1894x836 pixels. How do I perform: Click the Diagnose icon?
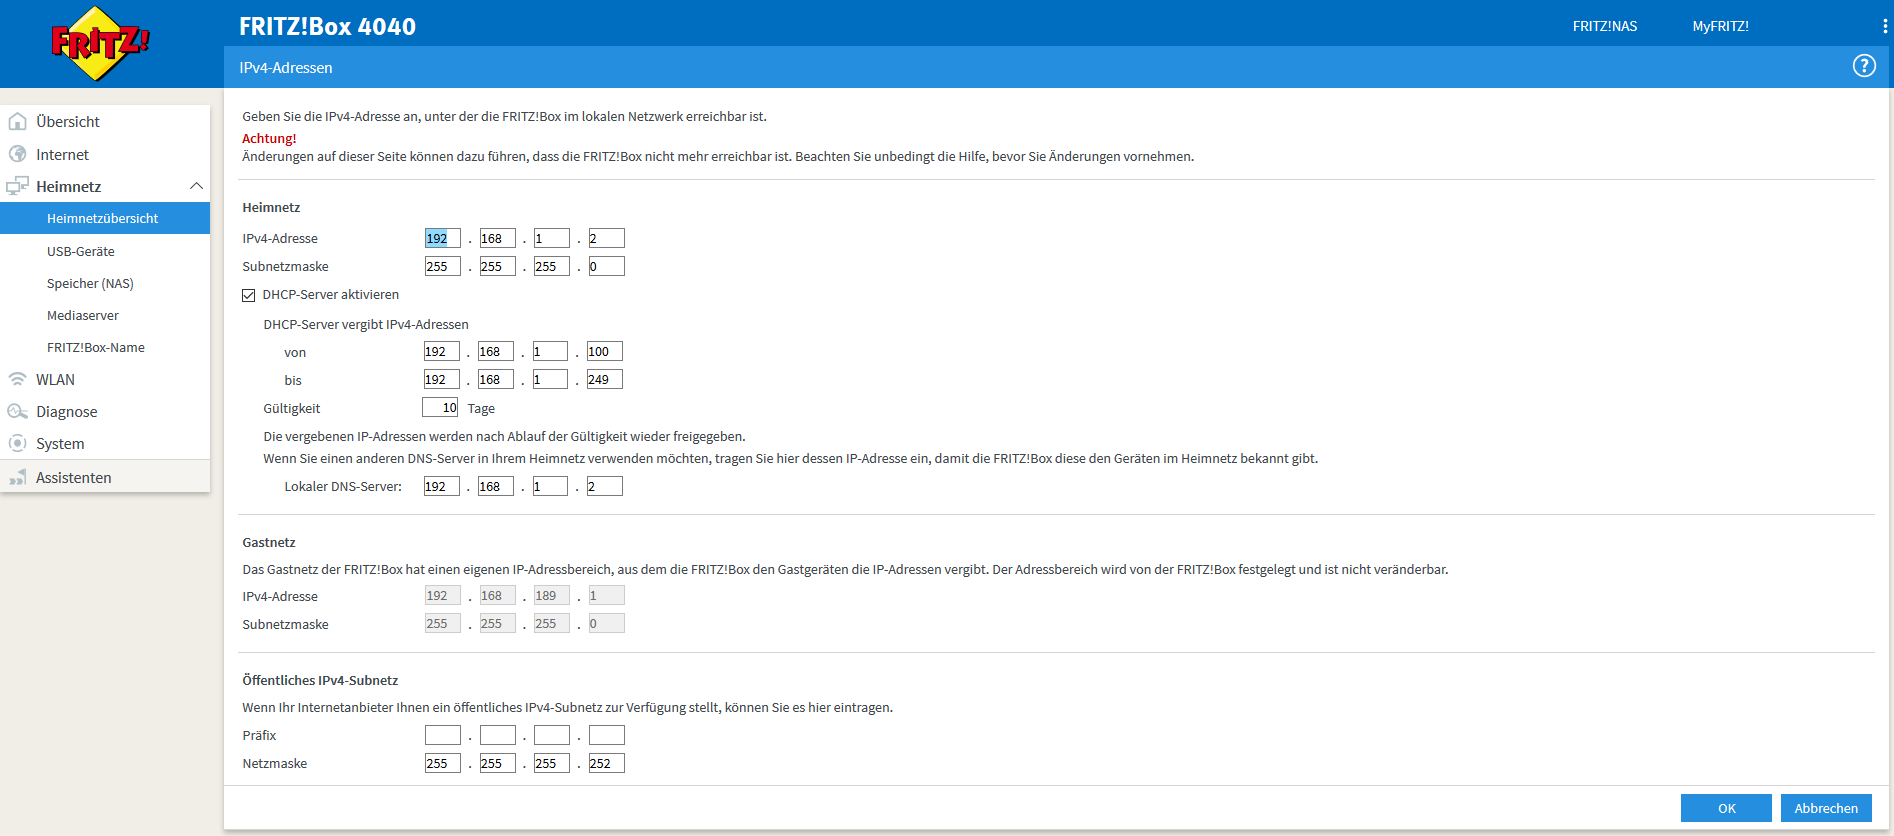tap(17, 411)
